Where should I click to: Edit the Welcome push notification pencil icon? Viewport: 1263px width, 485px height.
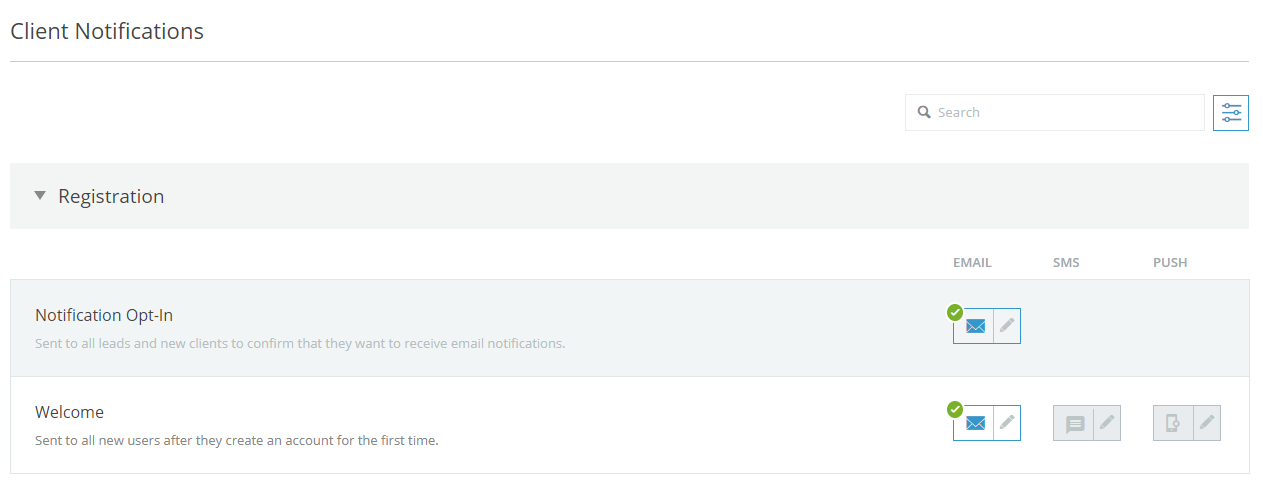(1207, 423)
